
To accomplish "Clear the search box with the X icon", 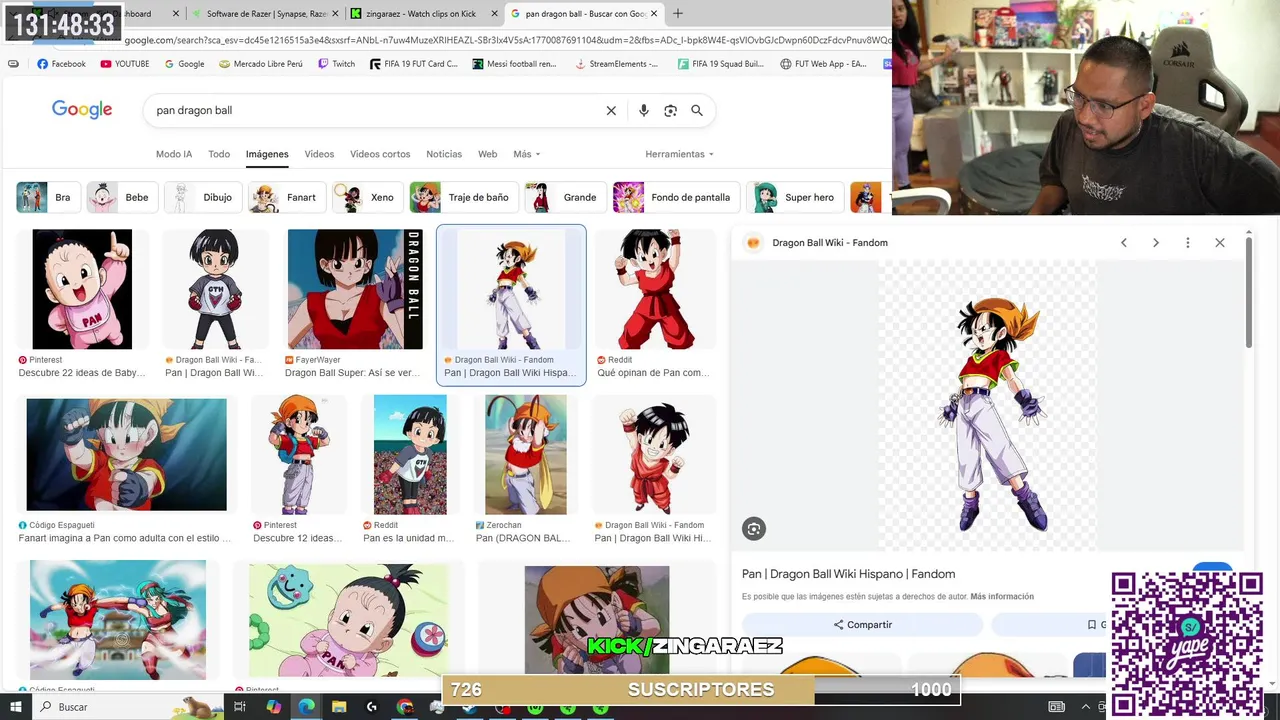I will pos(611,111).
